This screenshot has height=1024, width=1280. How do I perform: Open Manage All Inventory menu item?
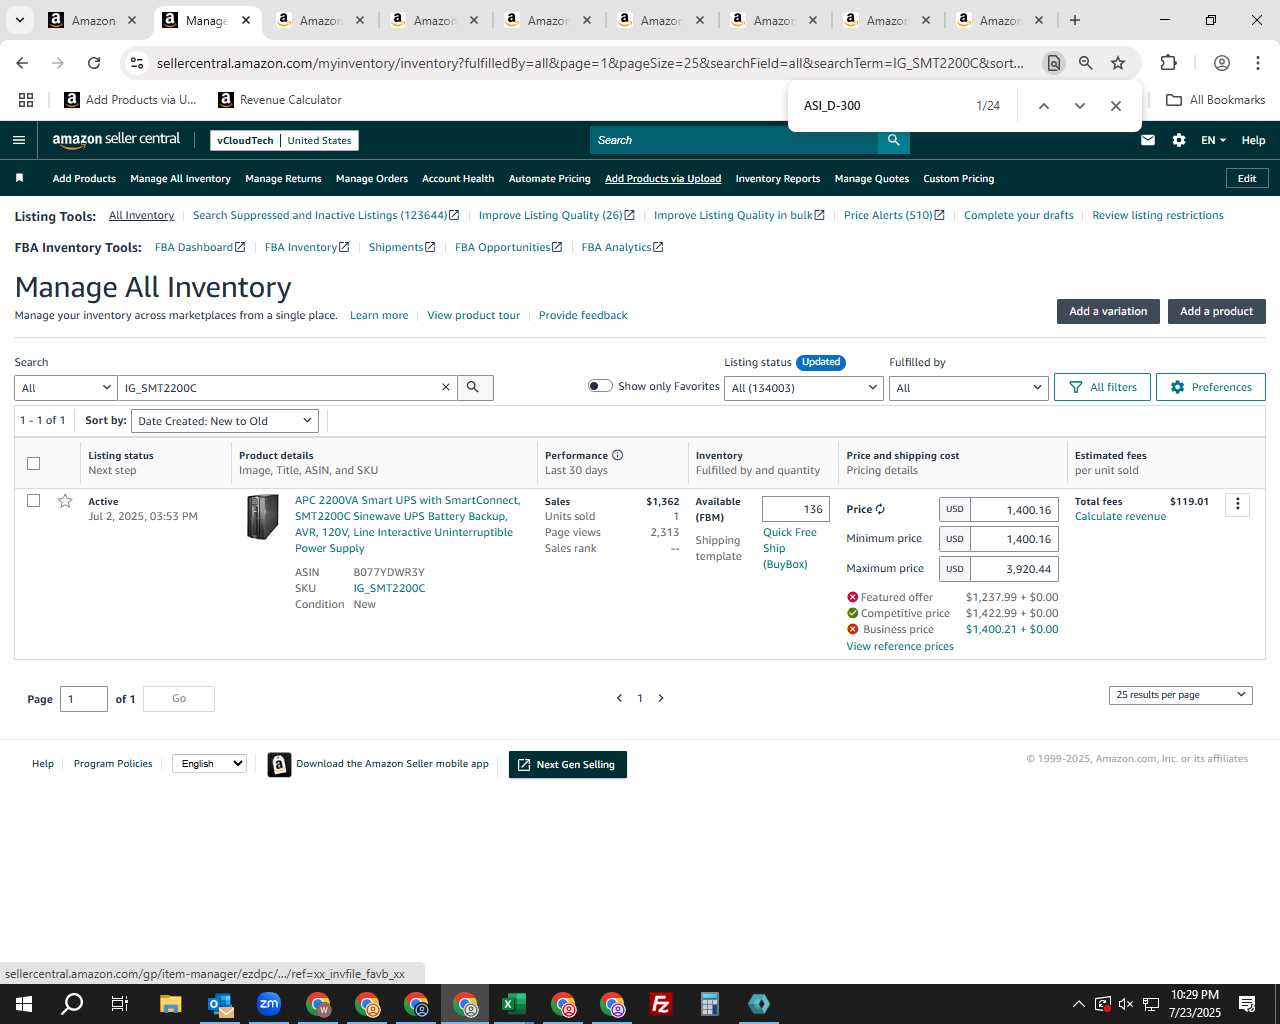[x=180, y=179]
